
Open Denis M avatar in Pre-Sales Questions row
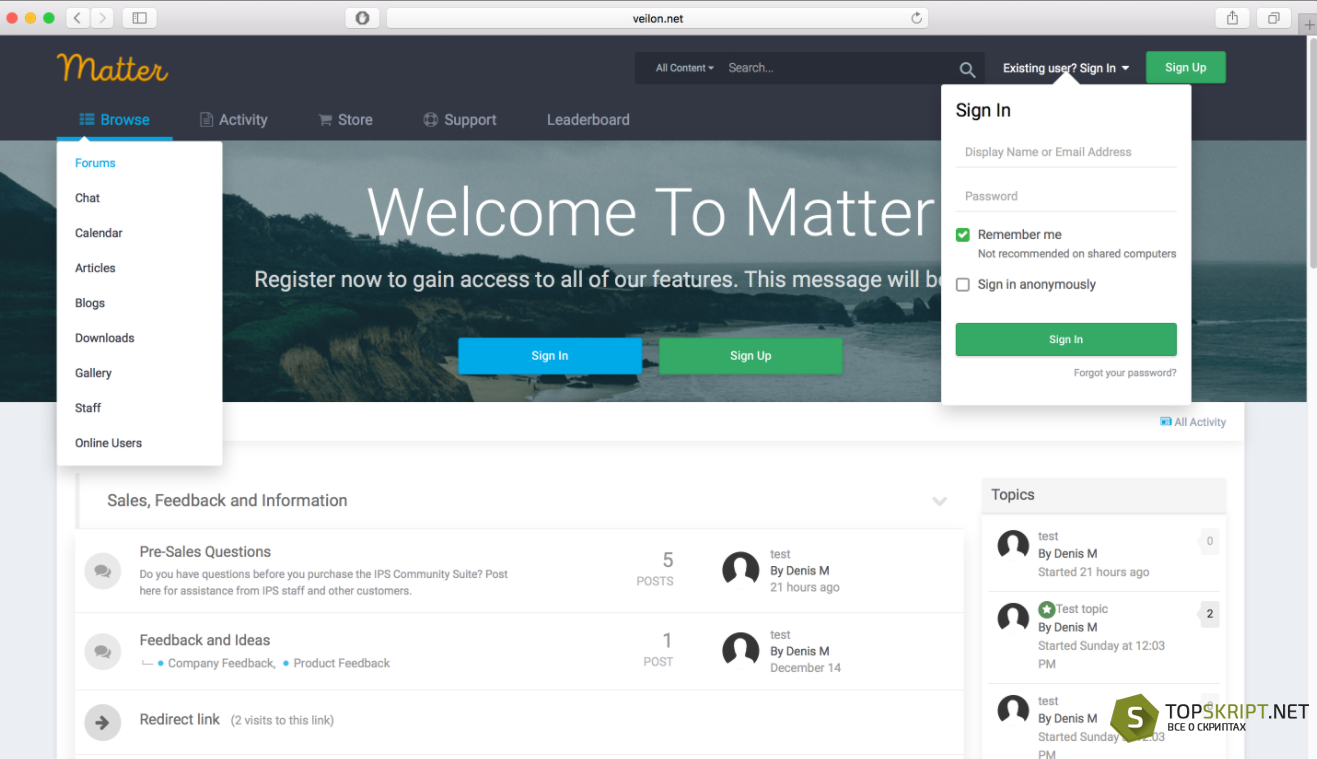[740, 570]
